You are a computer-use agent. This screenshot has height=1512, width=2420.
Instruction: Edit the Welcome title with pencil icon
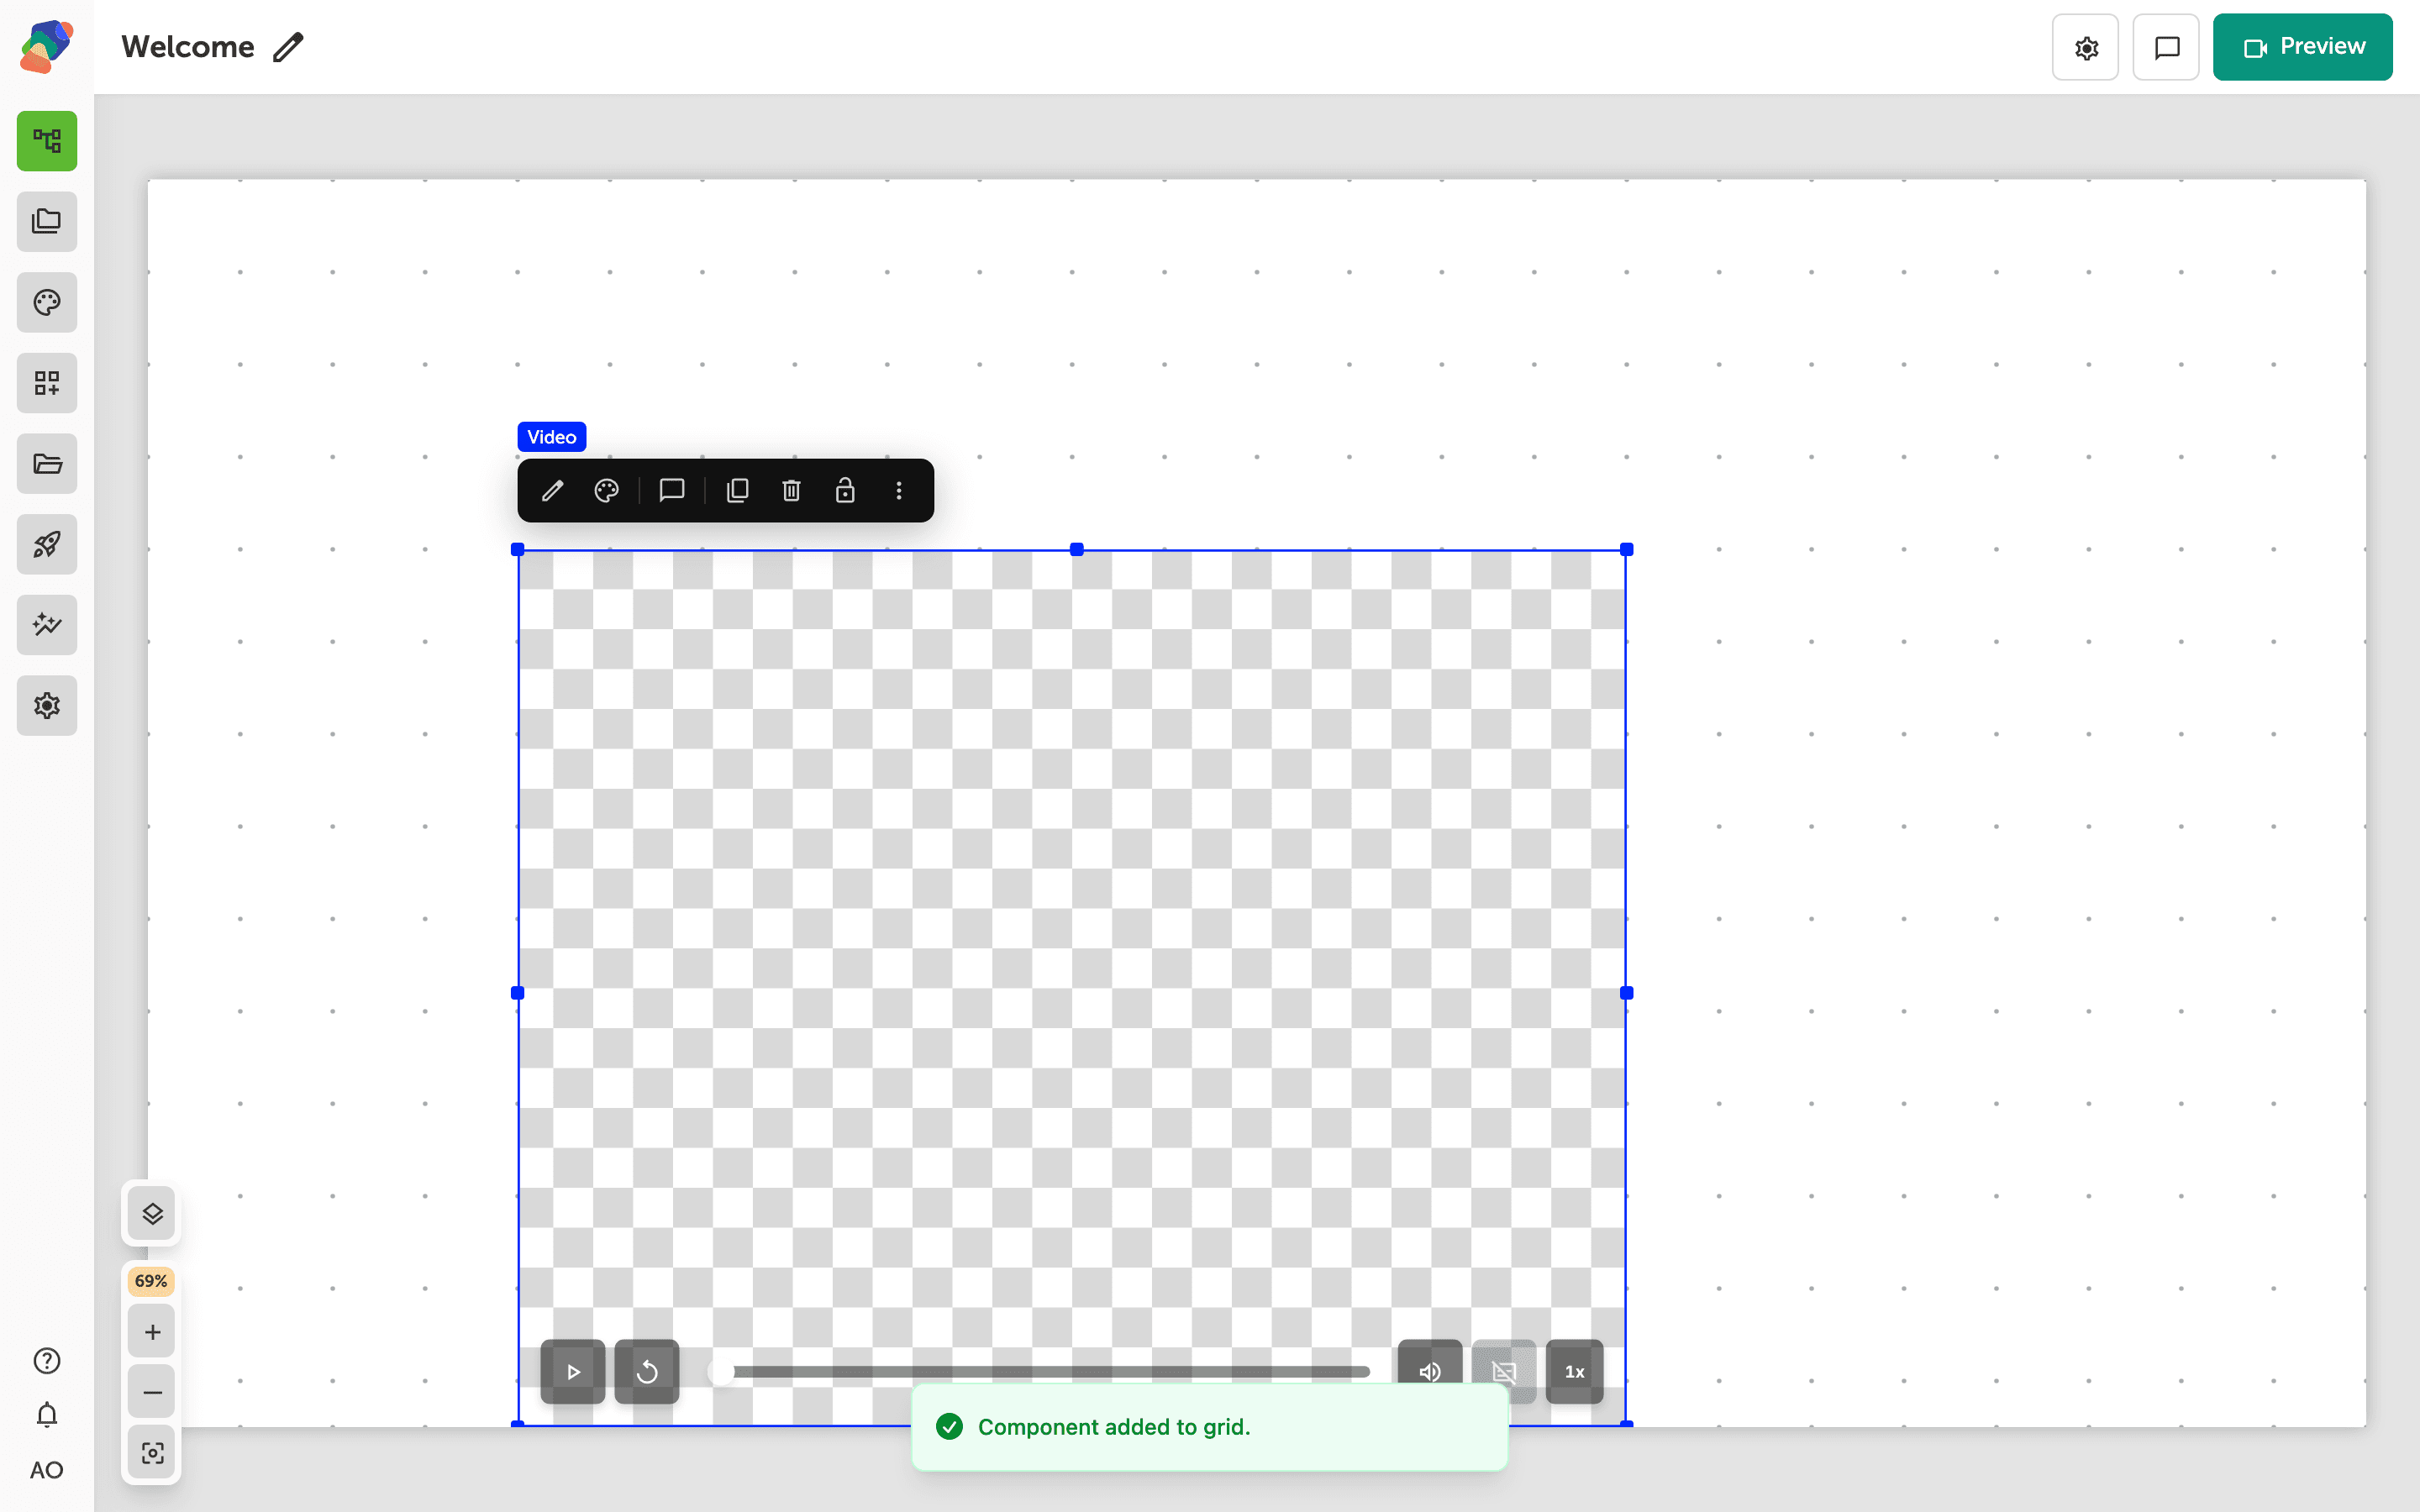click(288, 47)
